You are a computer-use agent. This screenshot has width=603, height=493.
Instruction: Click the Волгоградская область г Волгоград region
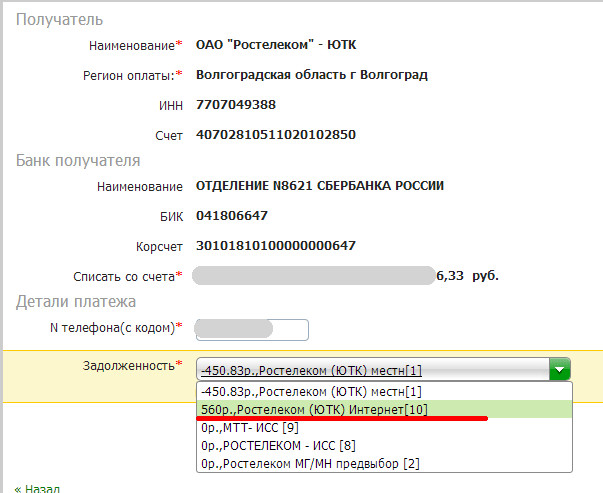313,74
